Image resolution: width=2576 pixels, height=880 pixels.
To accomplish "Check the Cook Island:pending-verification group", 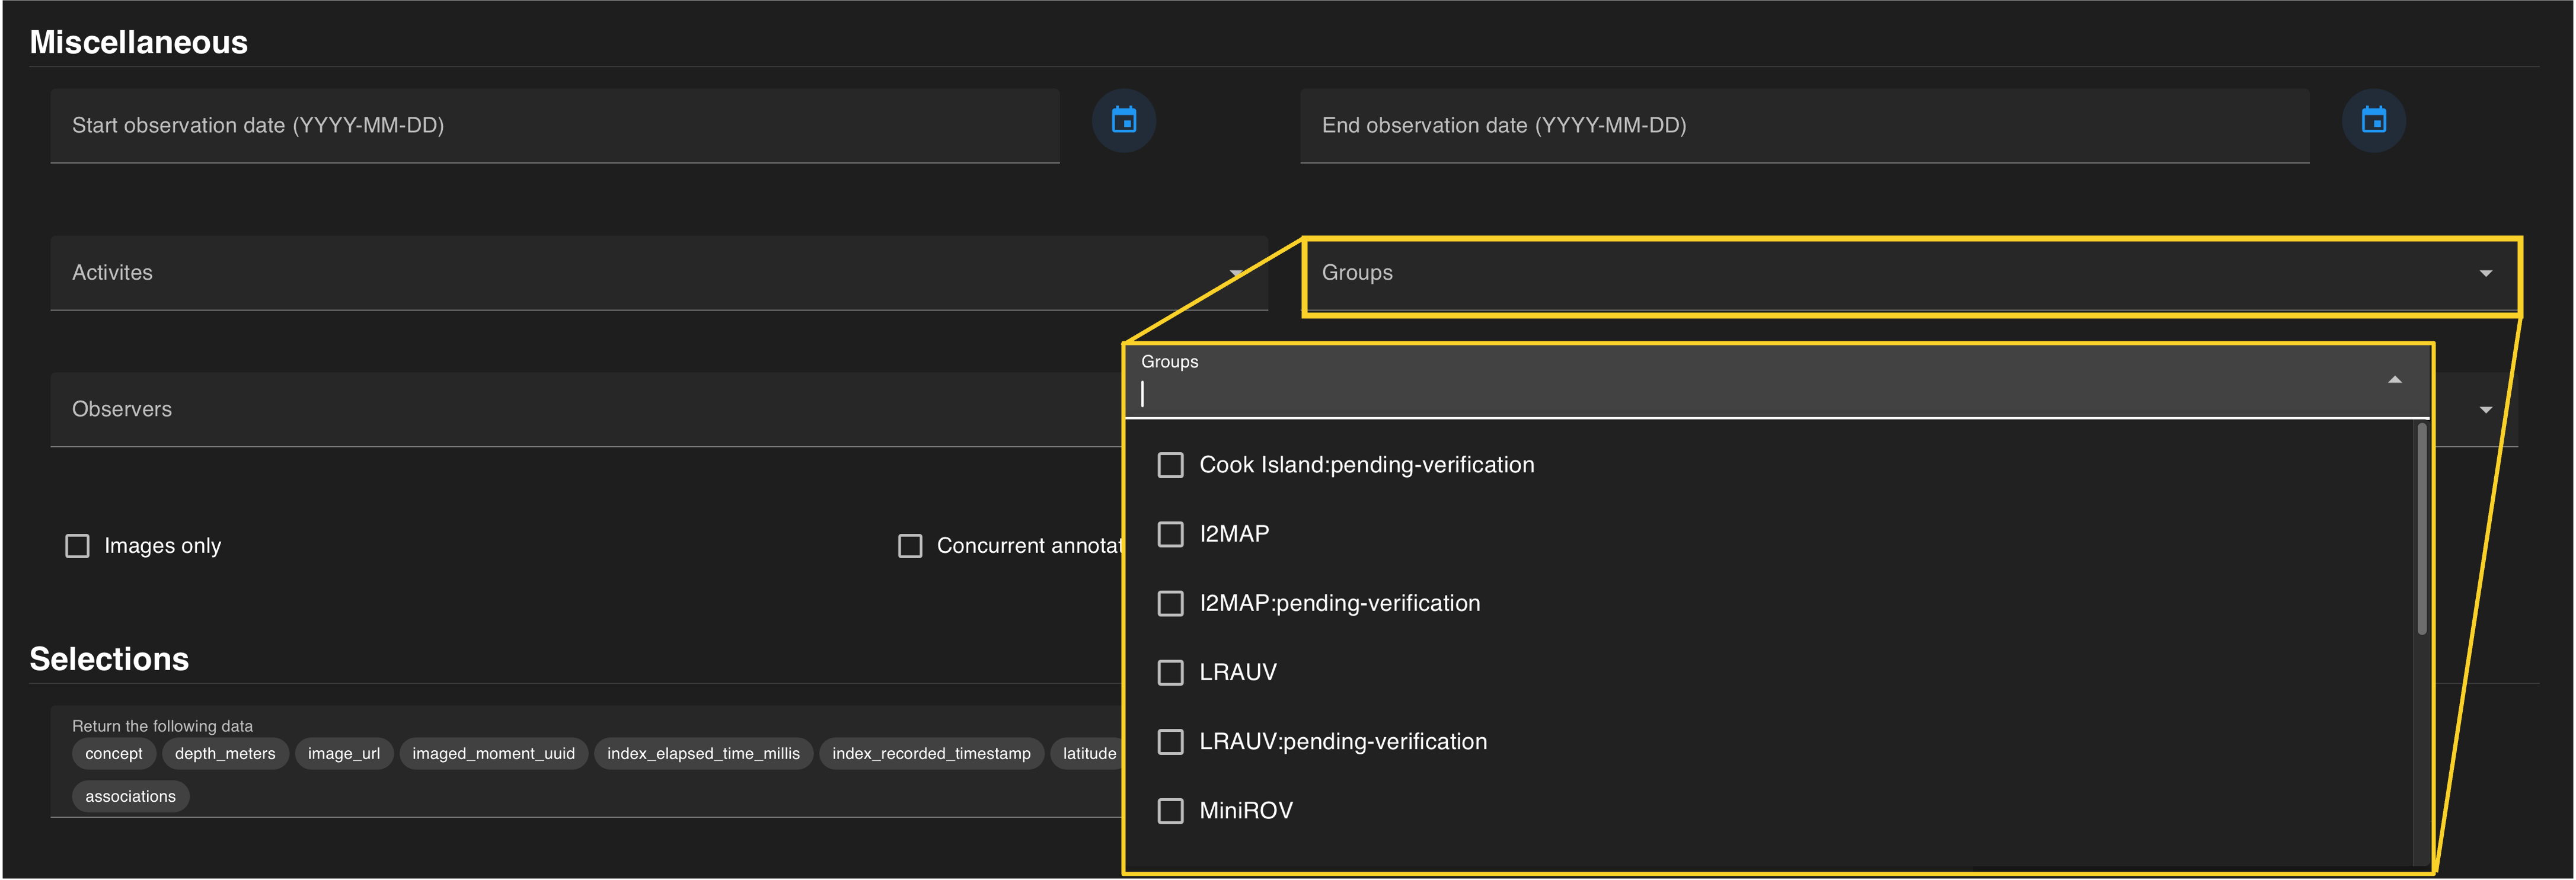I will 1170,465.
